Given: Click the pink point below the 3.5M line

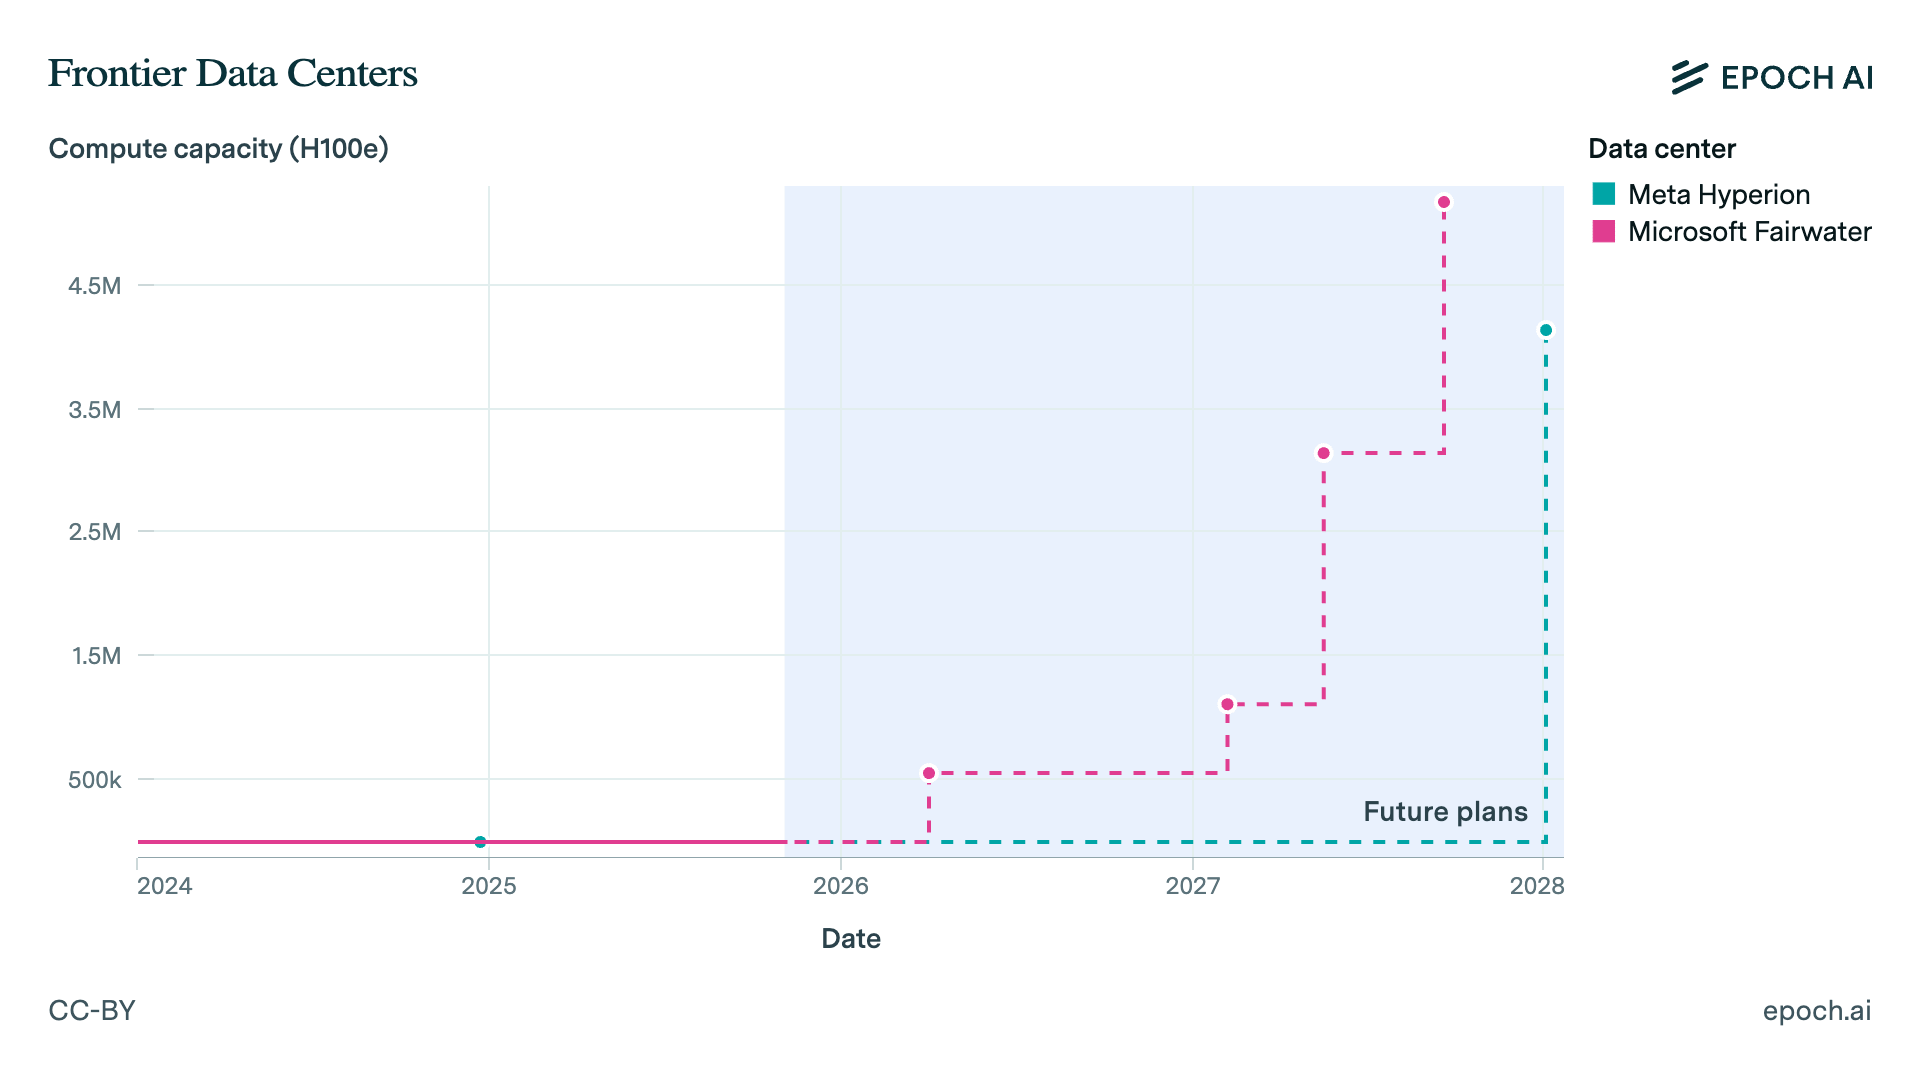Looking at the screenshot, I should click(x=1324, y=453).
